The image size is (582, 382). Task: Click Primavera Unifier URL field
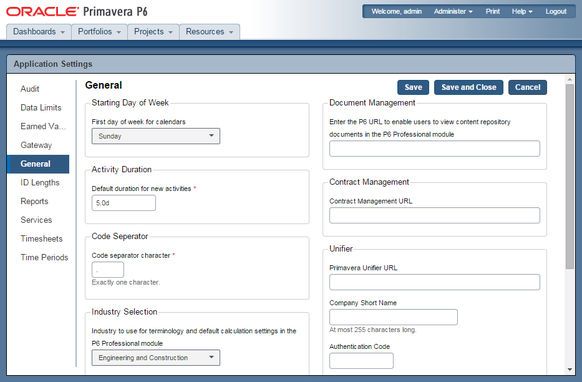434,282
